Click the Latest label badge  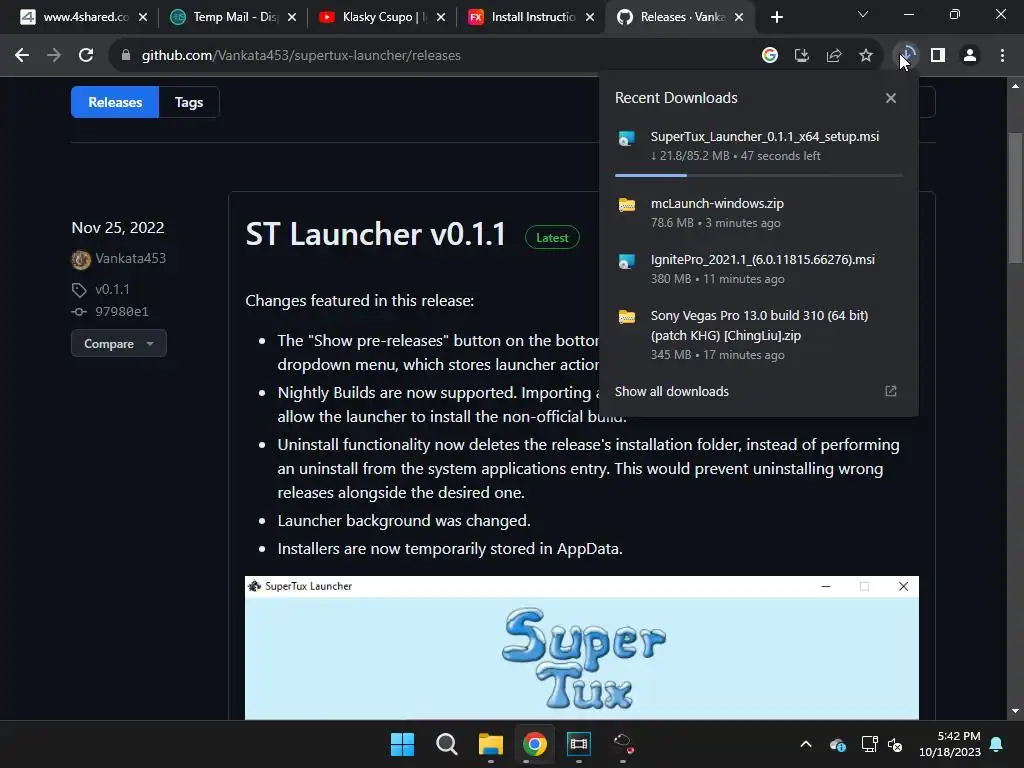pos(552,238)
